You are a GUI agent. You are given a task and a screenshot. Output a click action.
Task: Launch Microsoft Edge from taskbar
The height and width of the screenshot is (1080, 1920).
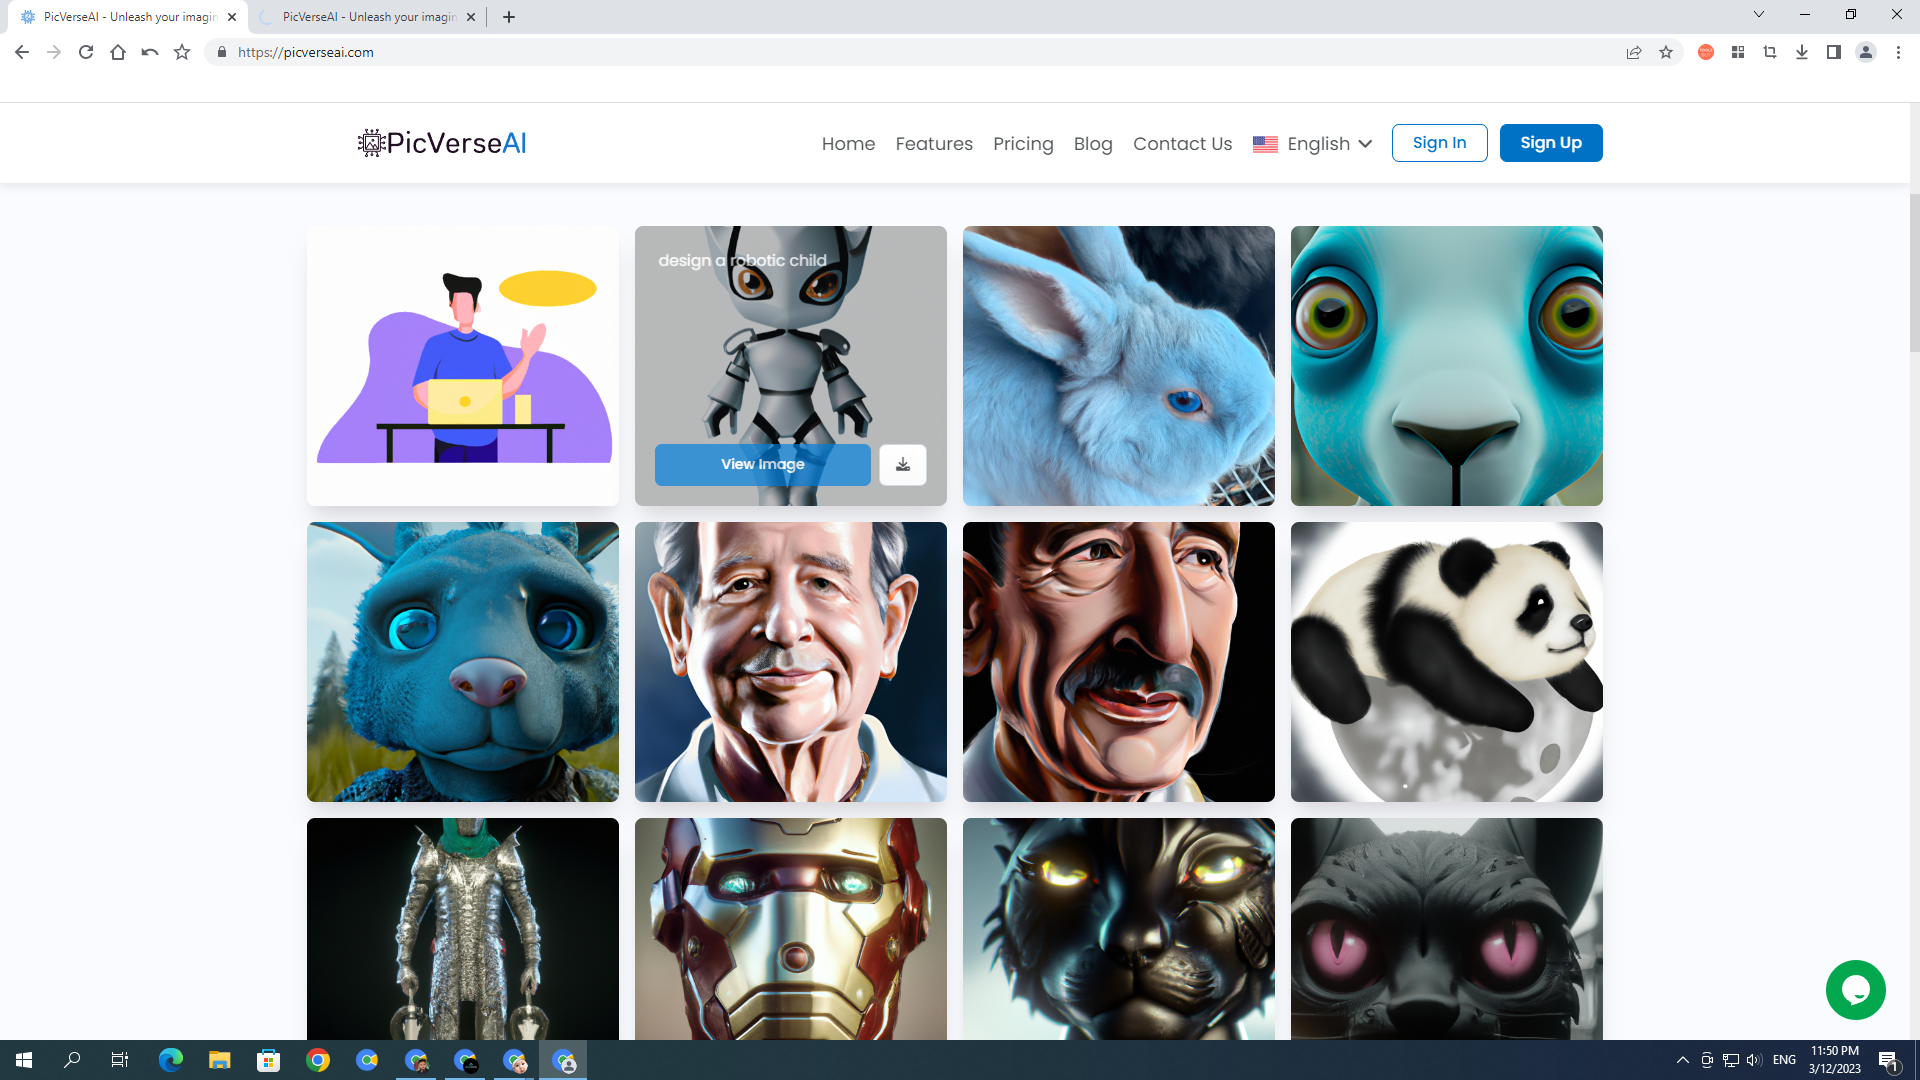click(x=171, y=1060)
